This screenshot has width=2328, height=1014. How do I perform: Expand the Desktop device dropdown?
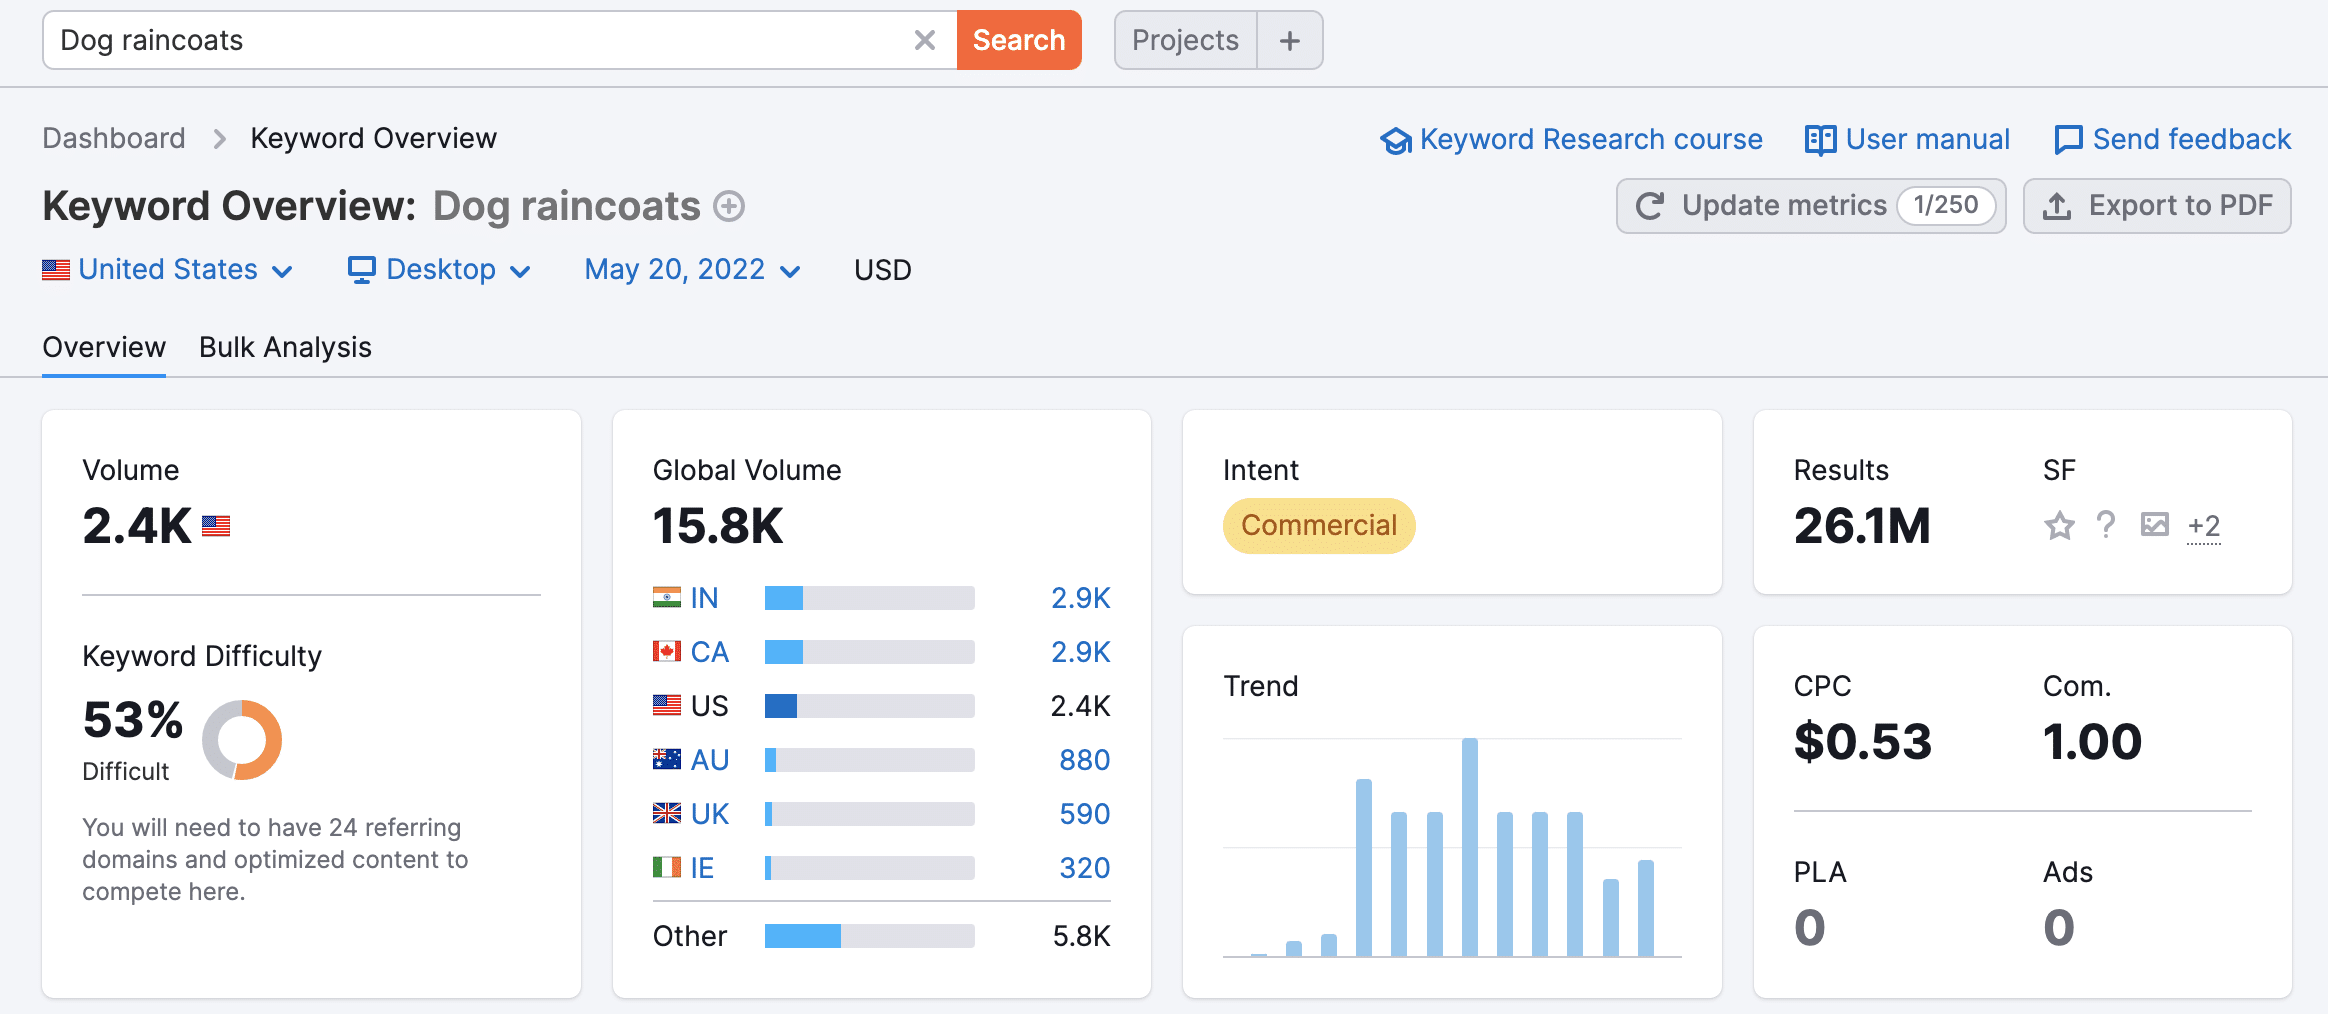(x=439, y=270)
